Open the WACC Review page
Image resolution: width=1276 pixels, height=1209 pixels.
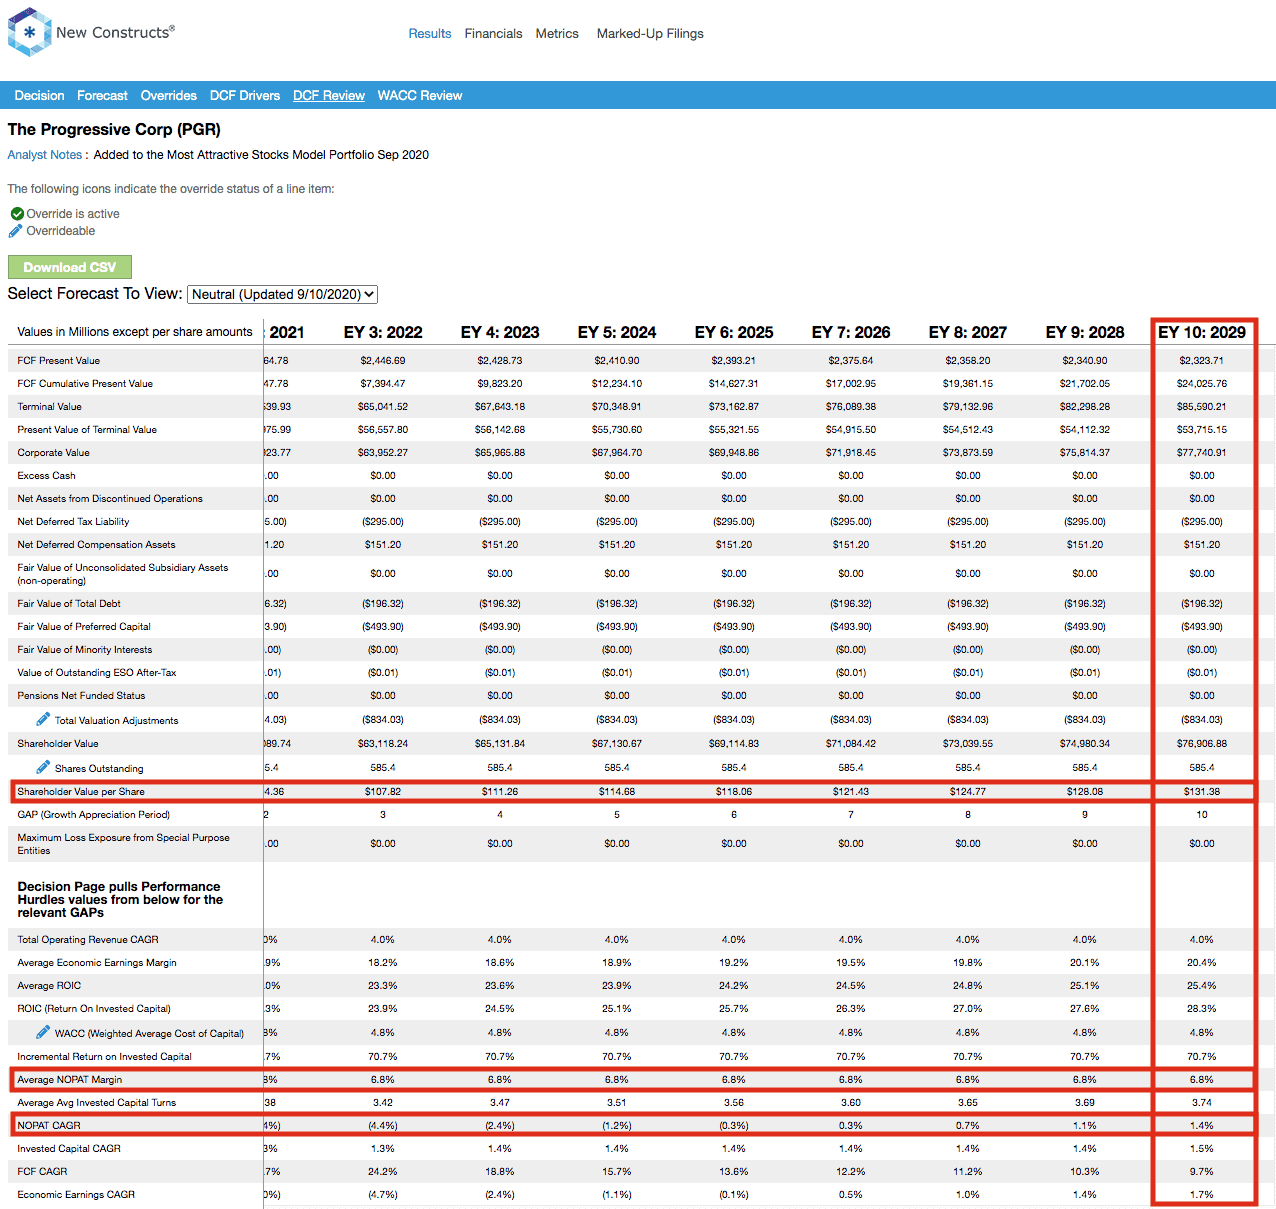pyautogui.click(x=420, y=95)
